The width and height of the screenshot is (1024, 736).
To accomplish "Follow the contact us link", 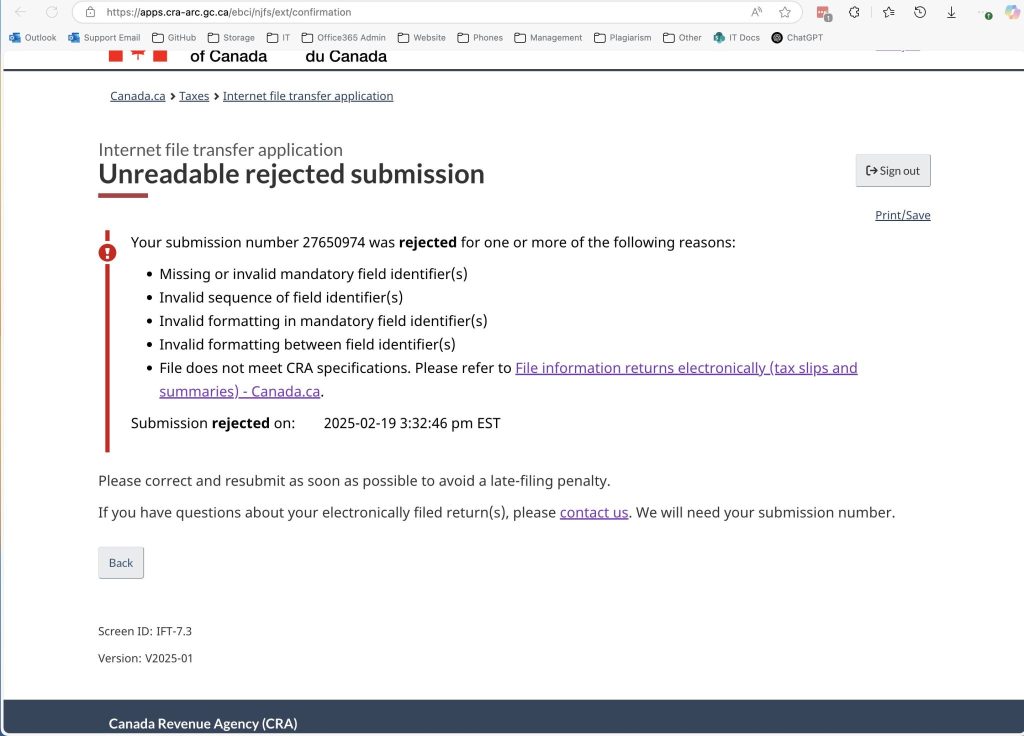I will 594,513.
